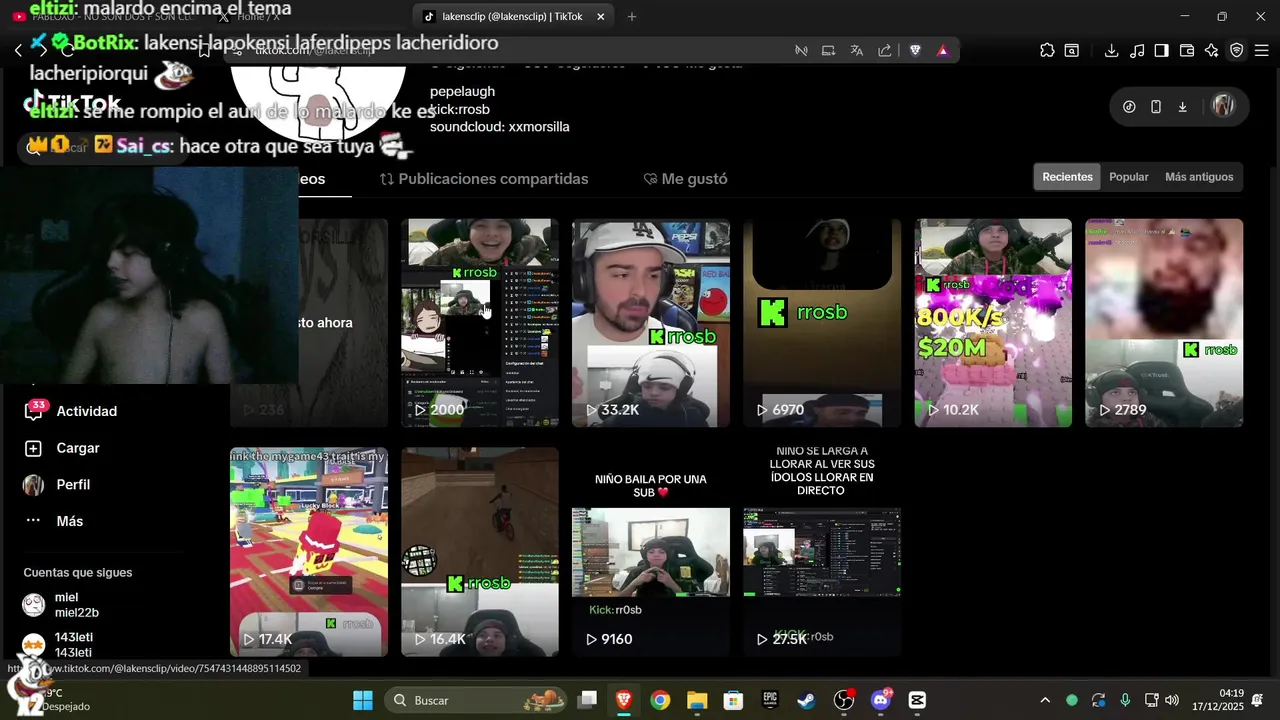
Task: Click the Cargar upload plus icon
Action: click(33, 448)
